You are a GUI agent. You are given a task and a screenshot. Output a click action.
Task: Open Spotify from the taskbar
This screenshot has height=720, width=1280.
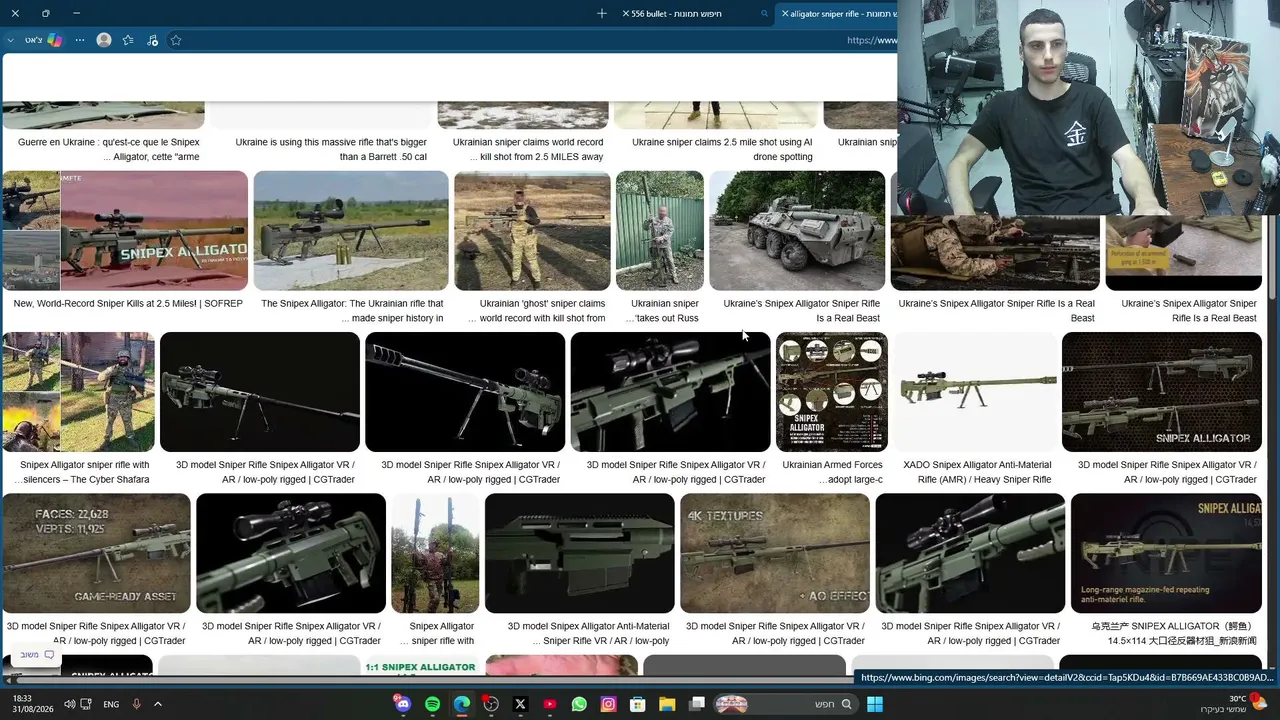pyautogui.click(x=432, y=704)
